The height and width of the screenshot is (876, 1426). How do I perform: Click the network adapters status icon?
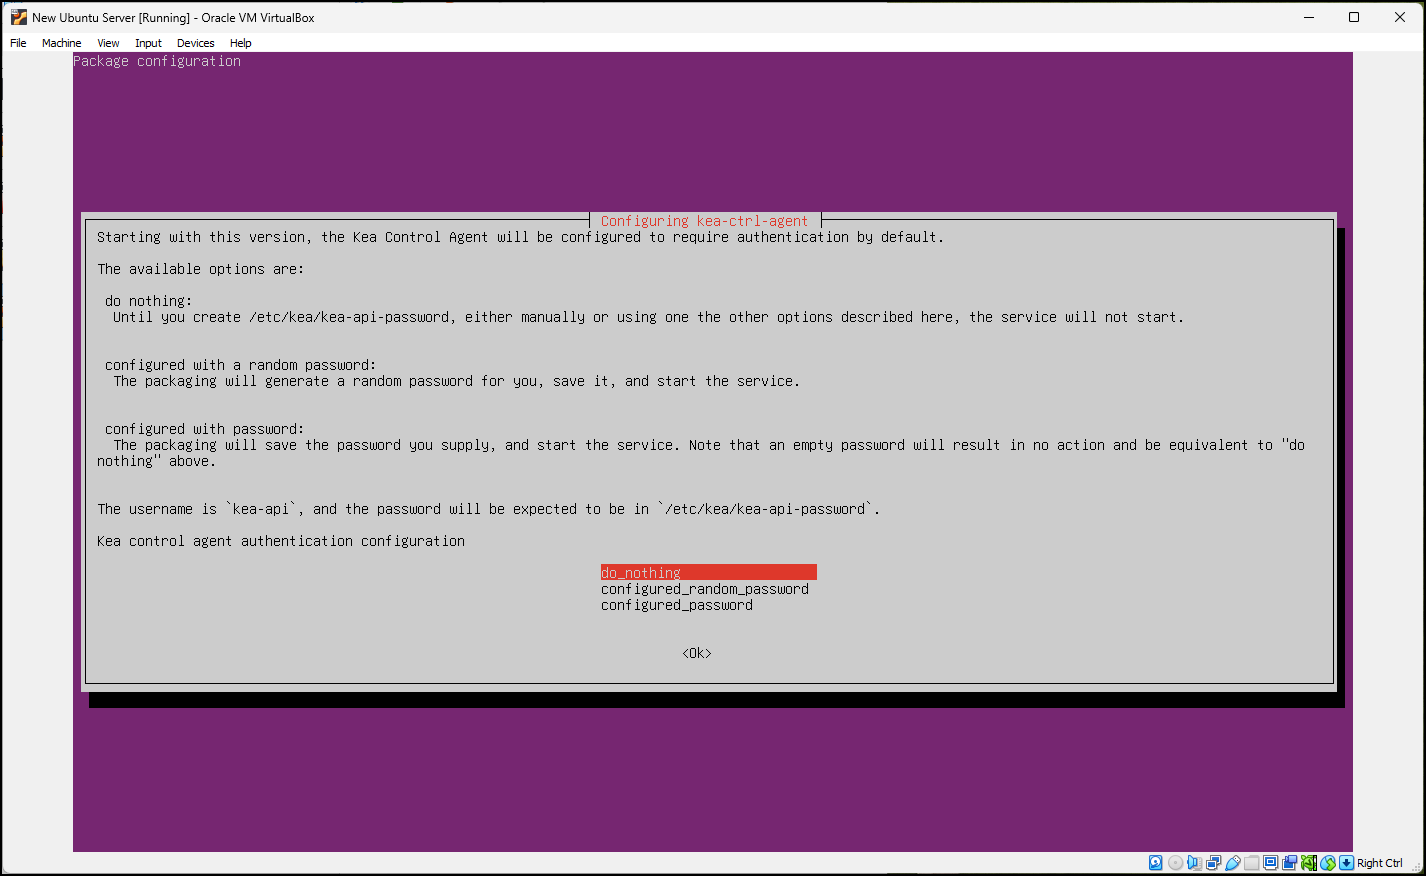[x=1213, y=862]
